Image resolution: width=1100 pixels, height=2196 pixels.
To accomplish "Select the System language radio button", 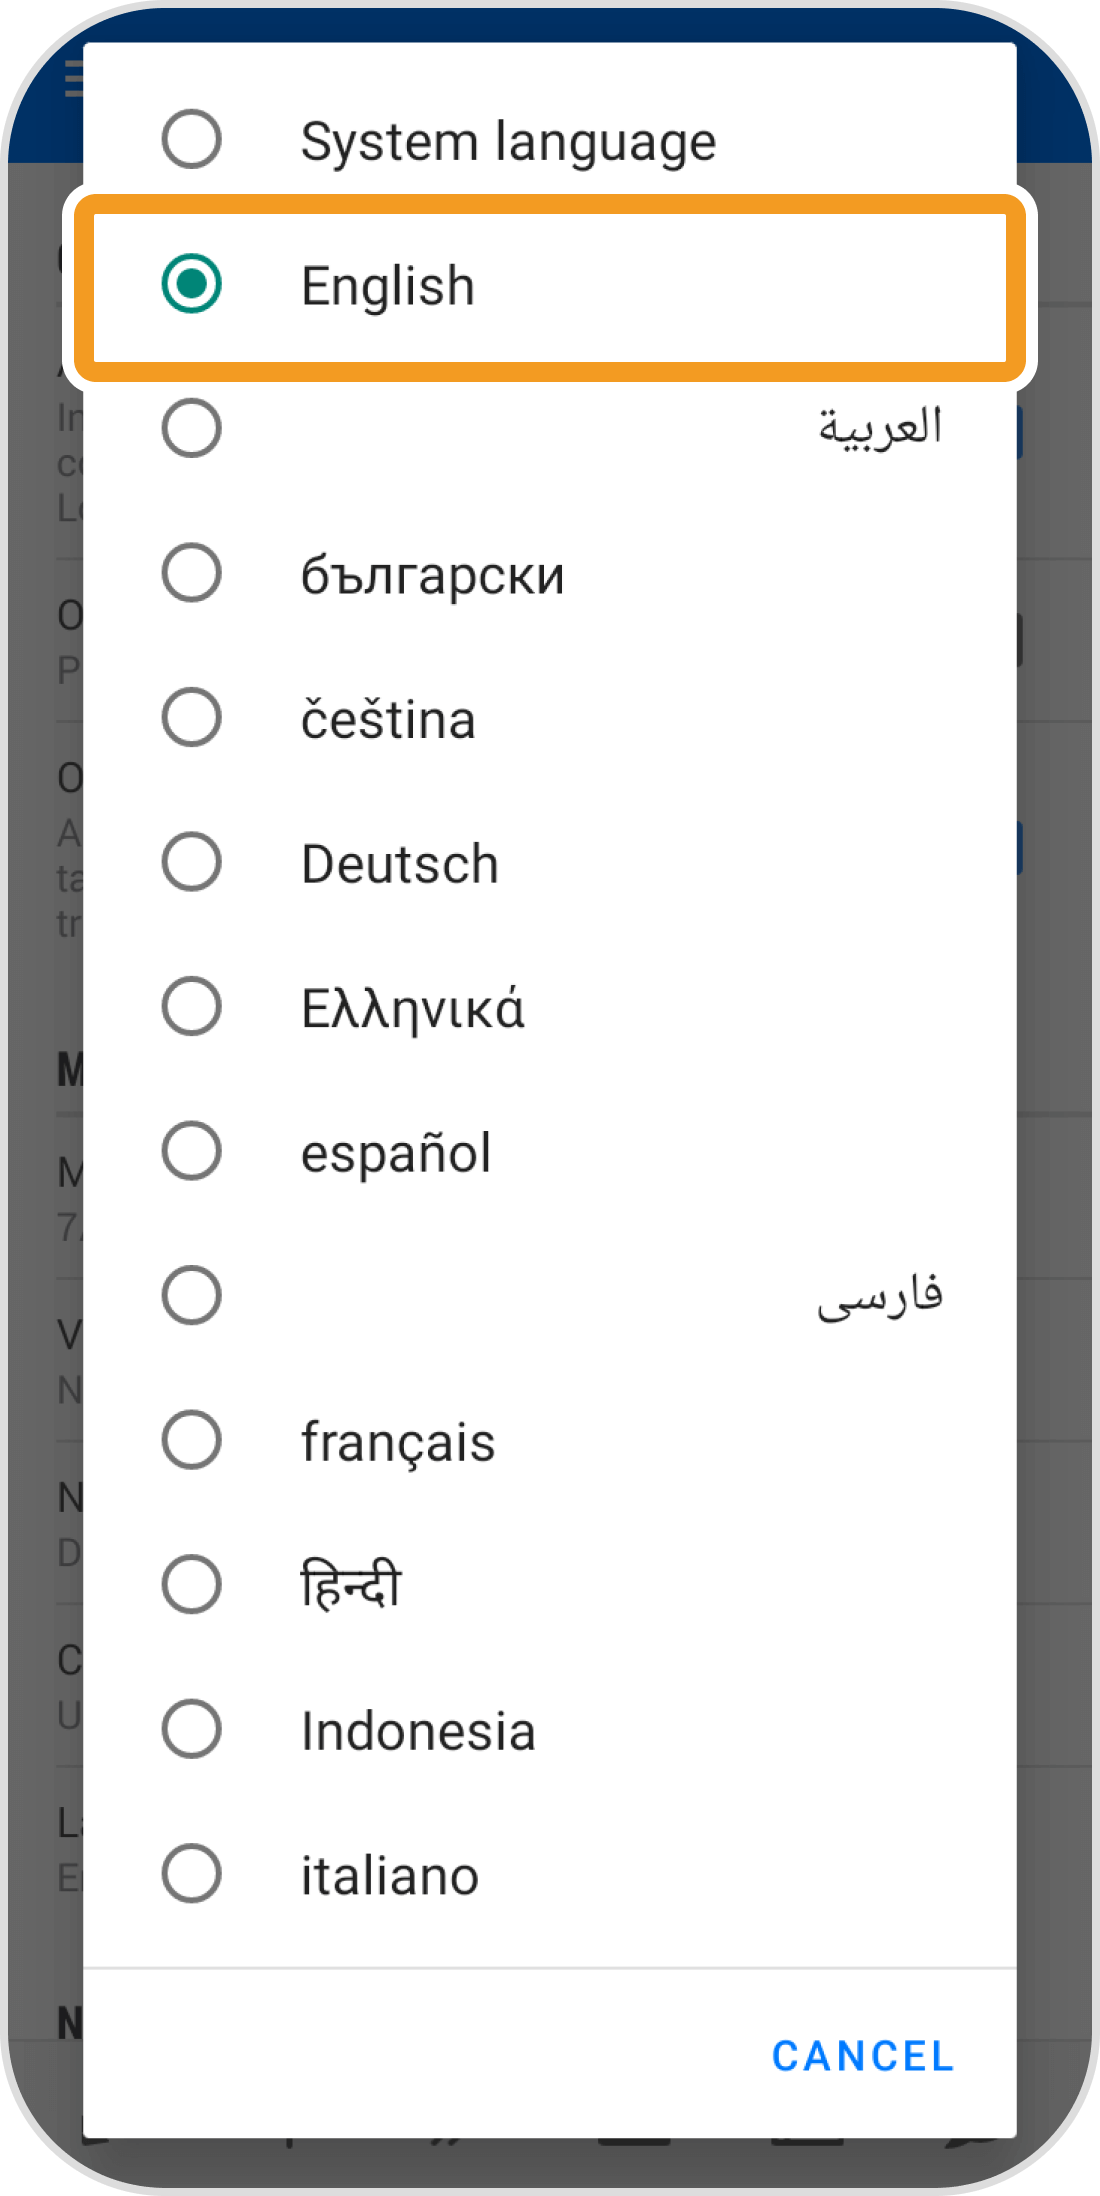I will [x=191, y=139].
